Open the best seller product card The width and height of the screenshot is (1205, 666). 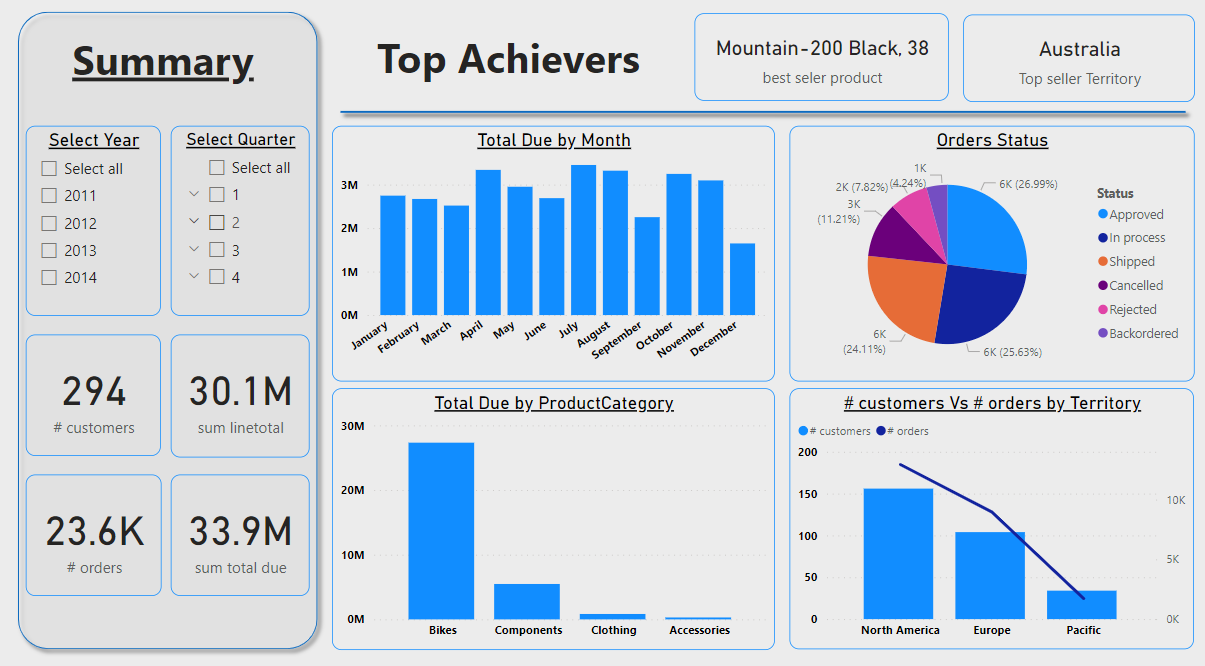pos(821,58)
